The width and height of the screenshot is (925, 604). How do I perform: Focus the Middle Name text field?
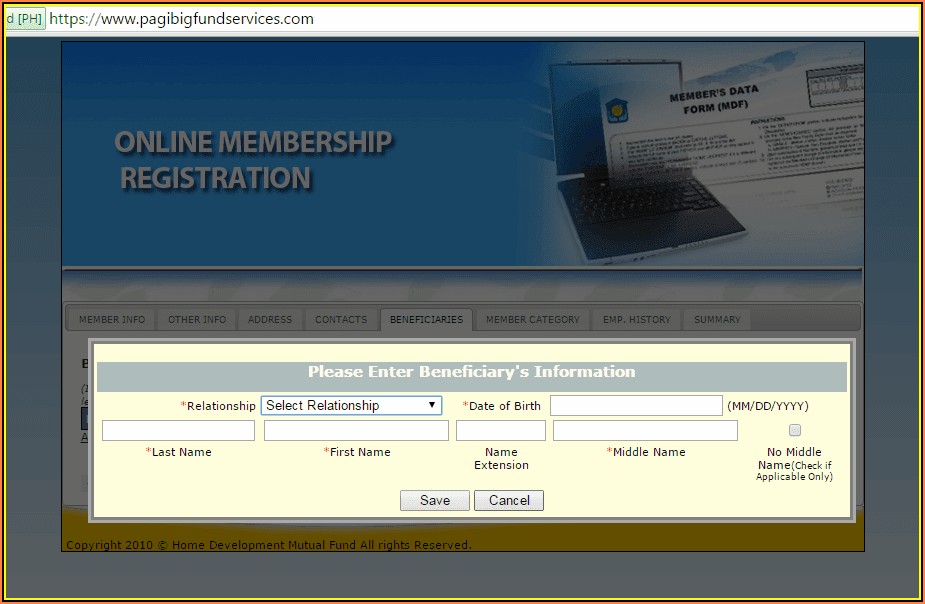(645, 430)
